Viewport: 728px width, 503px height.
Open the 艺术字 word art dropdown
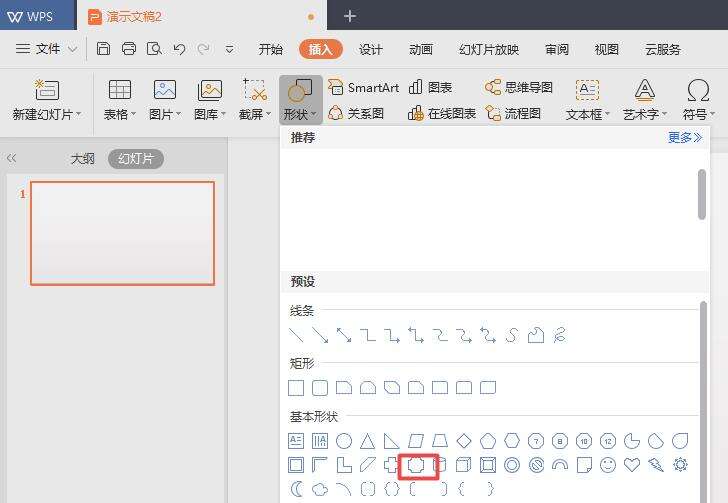click(x=645, y=114)
